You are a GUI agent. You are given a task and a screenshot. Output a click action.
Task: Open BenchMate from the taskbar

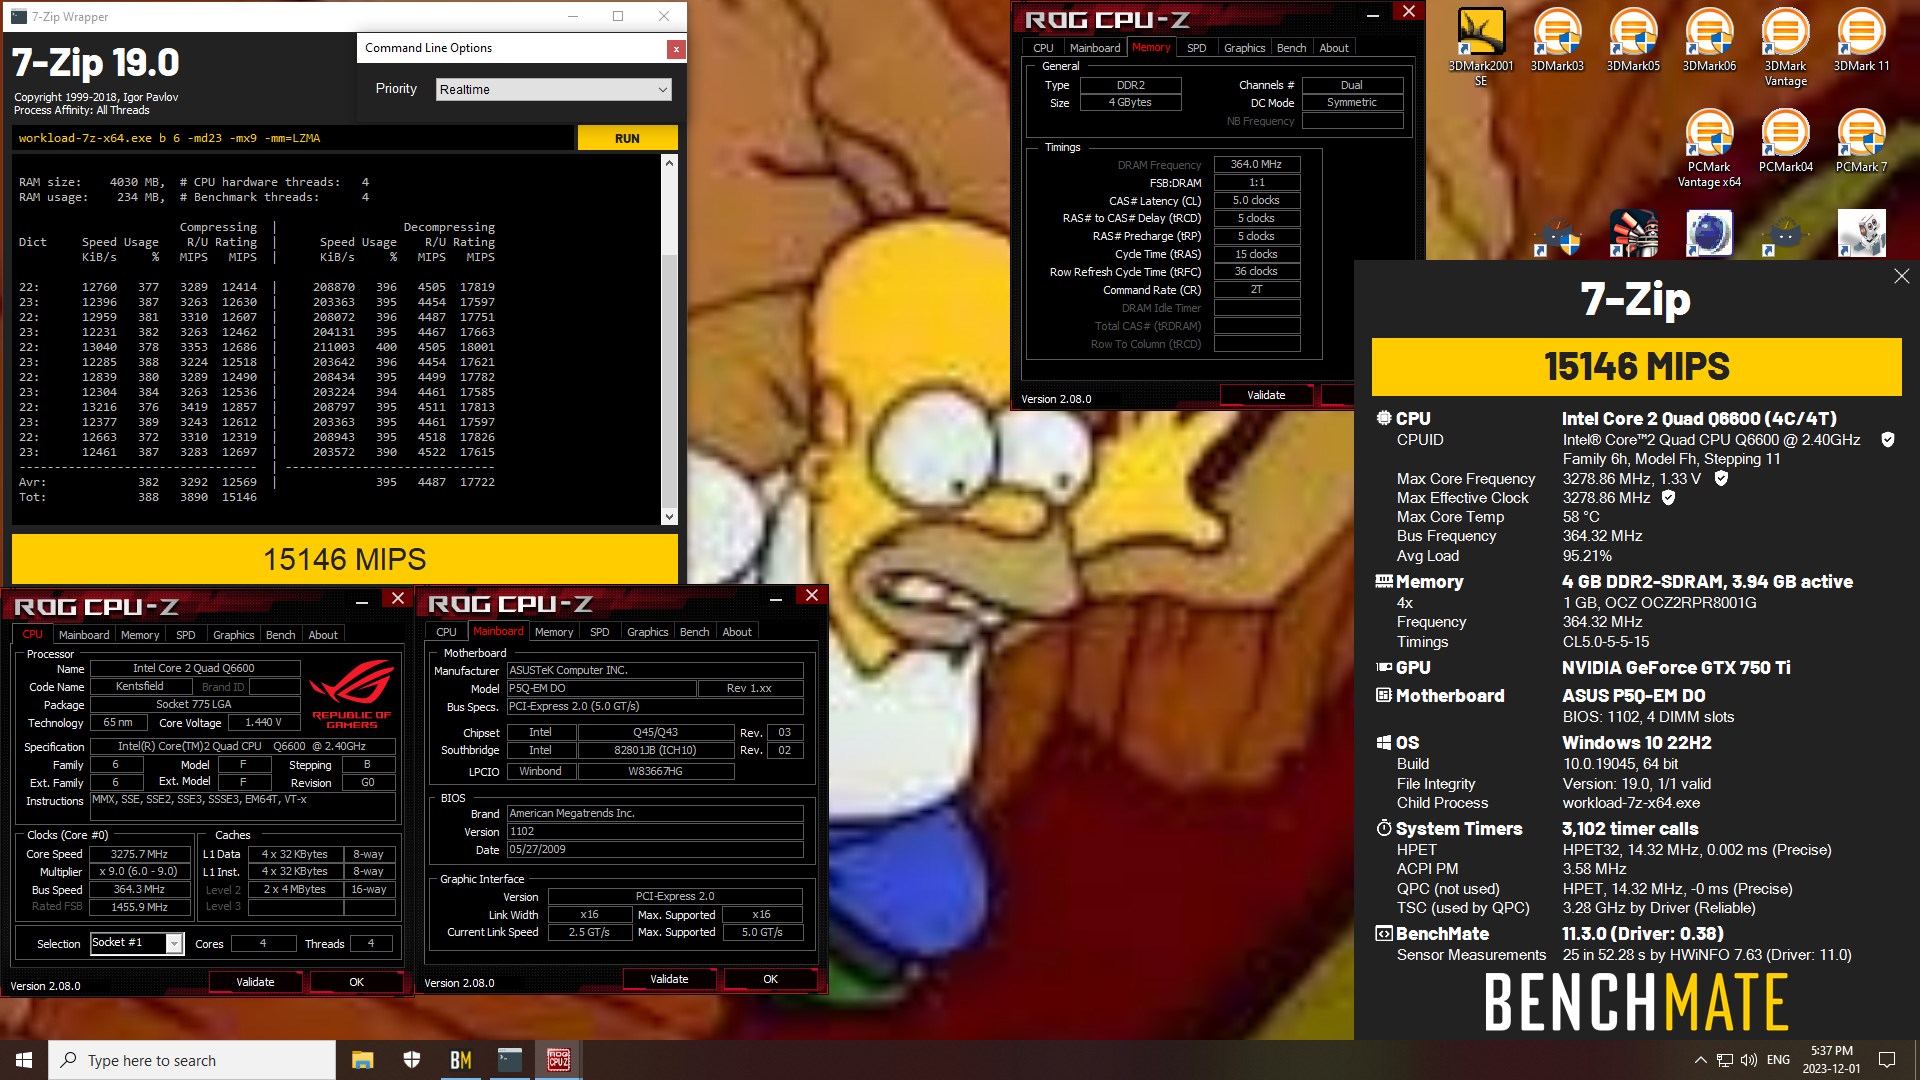coord(460,1060)
